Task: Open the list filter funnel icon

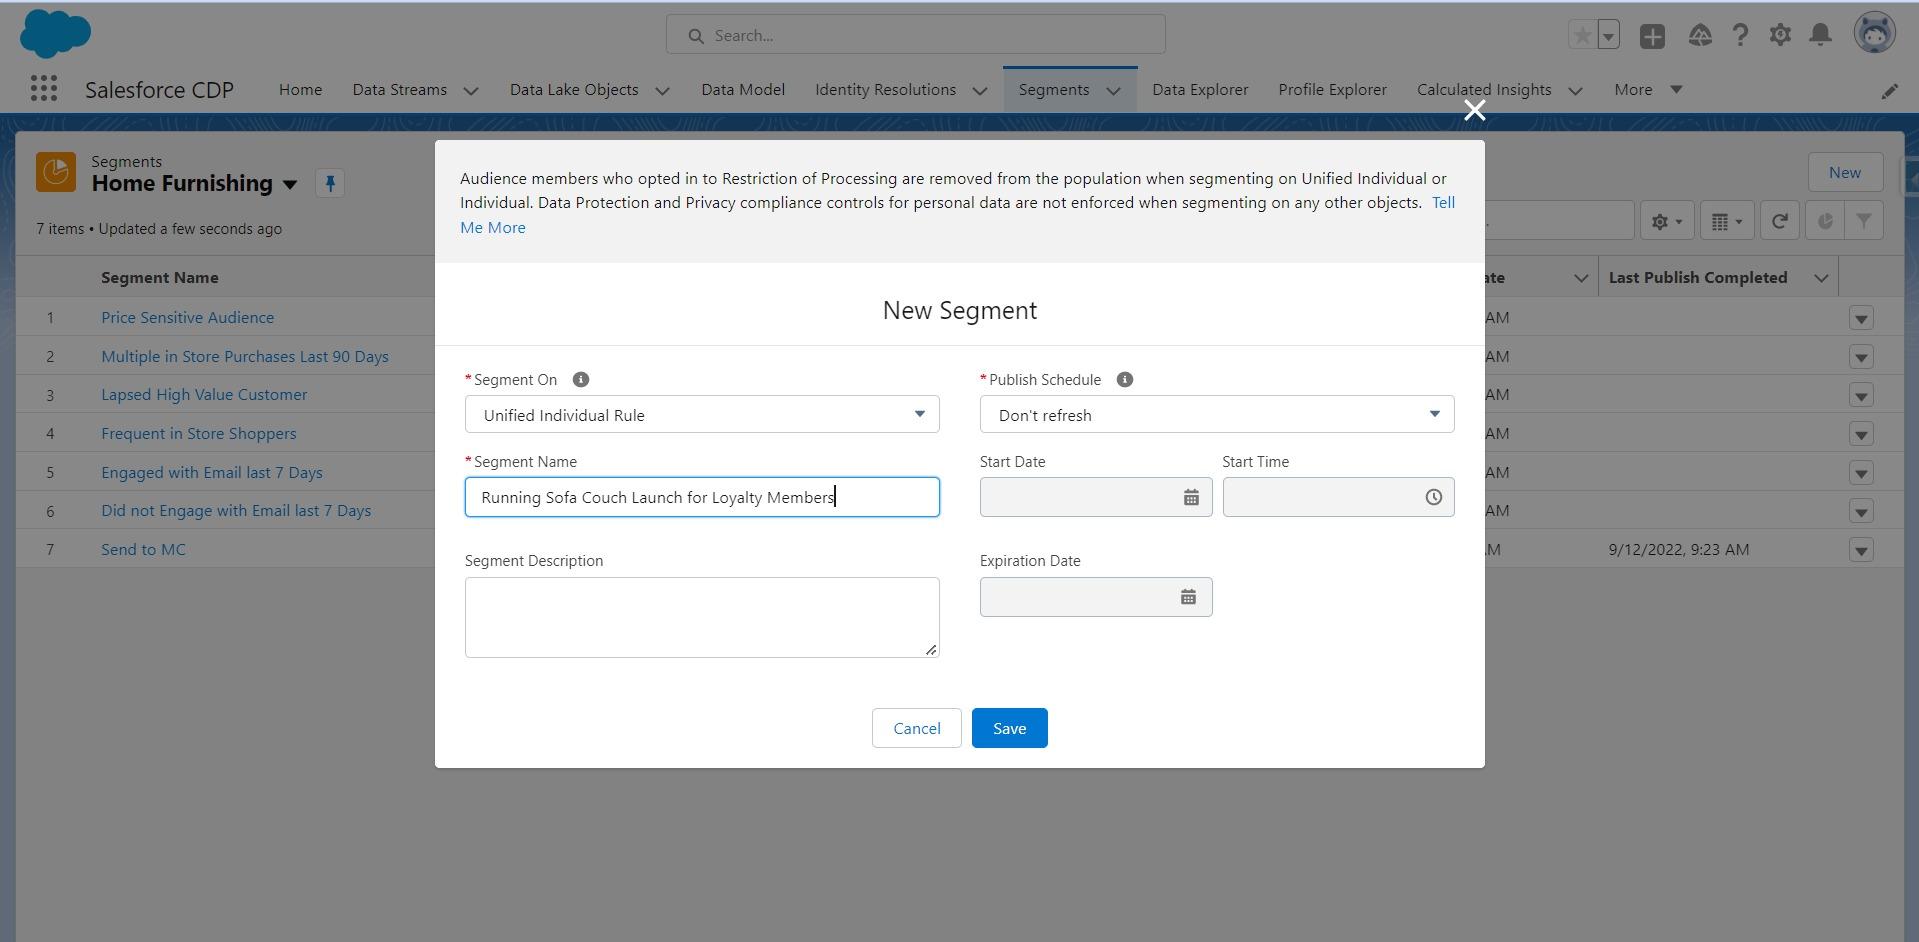Action: [x=1864, y=222]
